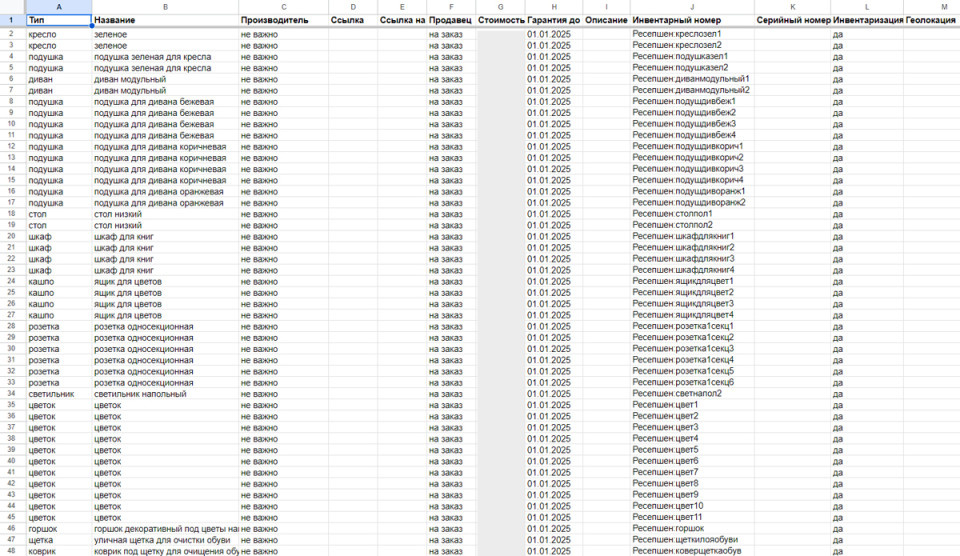Click cell 'уличная щетка для очистки обуви'
Viewport: 960px width, 556px height.
click(165, 540)
